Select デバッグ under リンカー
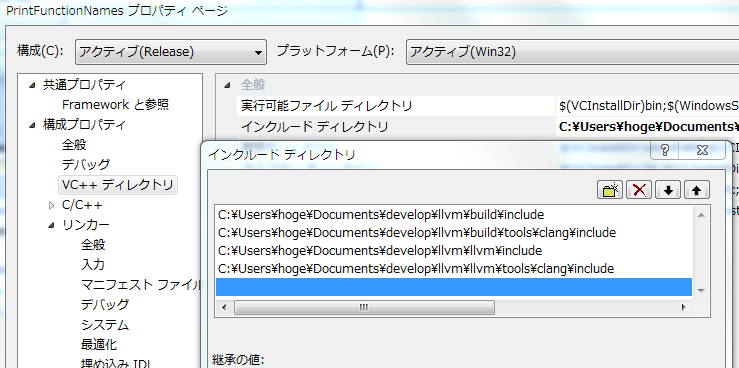The height and width of the screenshot is (368, 739). (x=105, y=304)
